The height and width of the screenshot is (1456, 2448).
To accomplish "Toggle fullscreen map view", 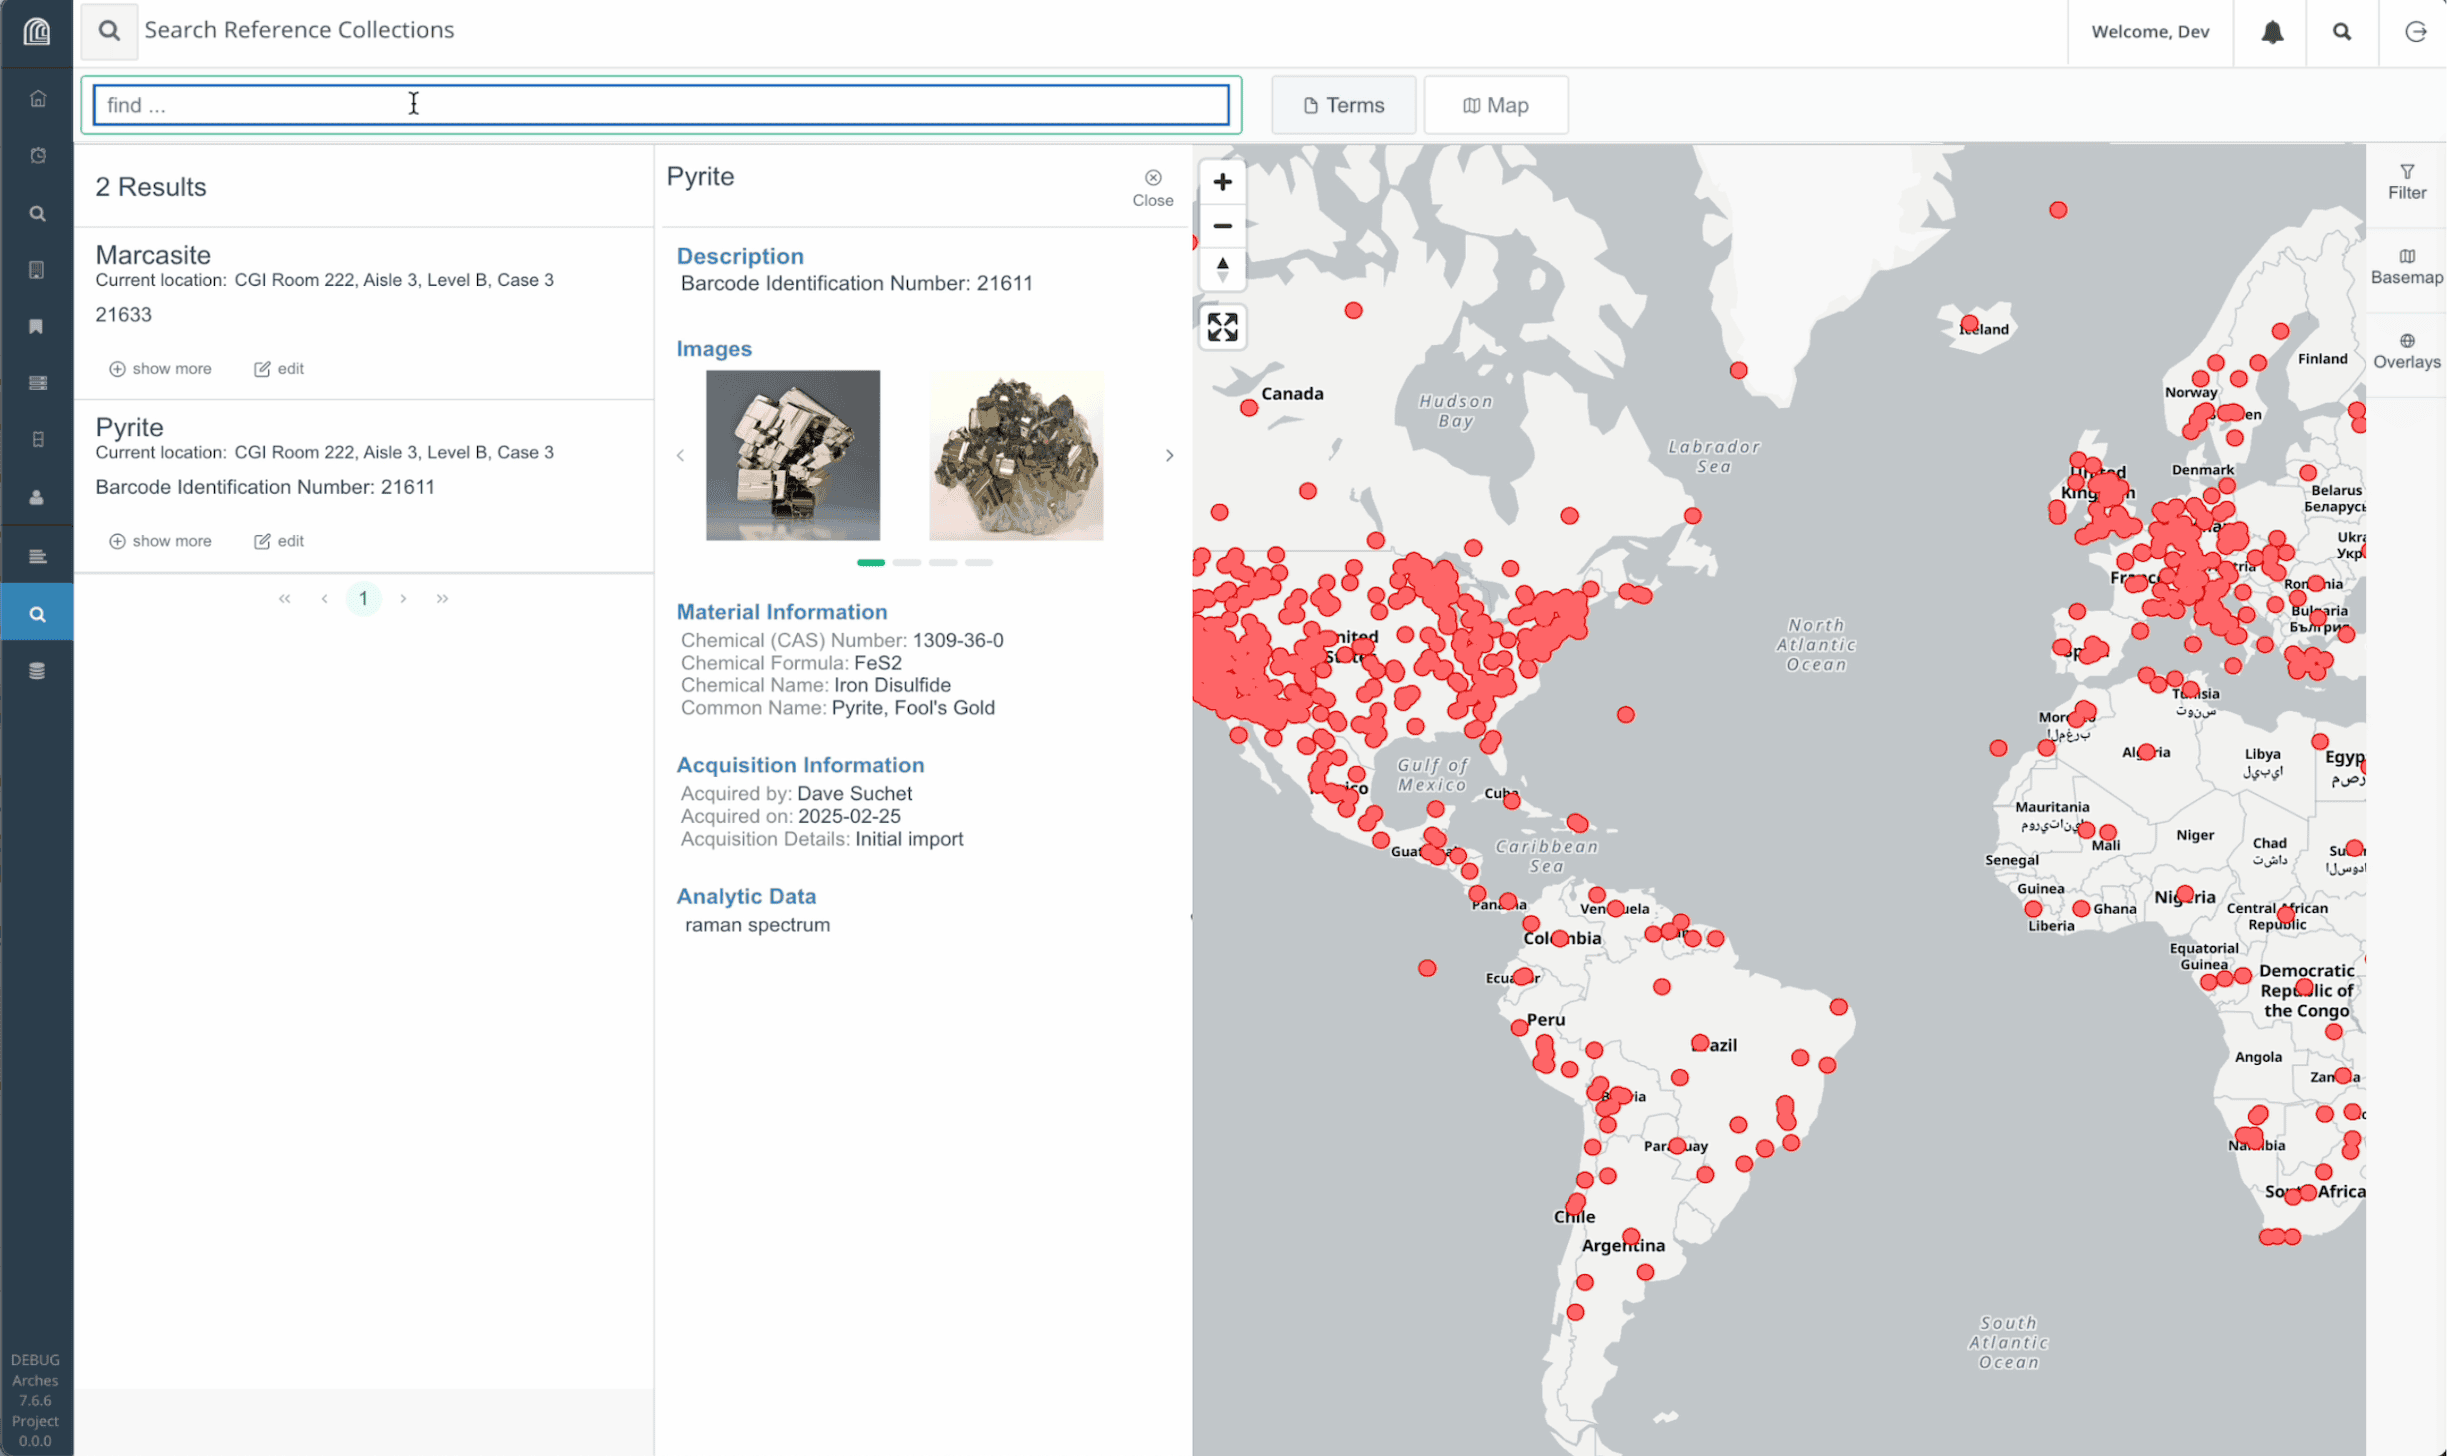I will click(1222, 327).
